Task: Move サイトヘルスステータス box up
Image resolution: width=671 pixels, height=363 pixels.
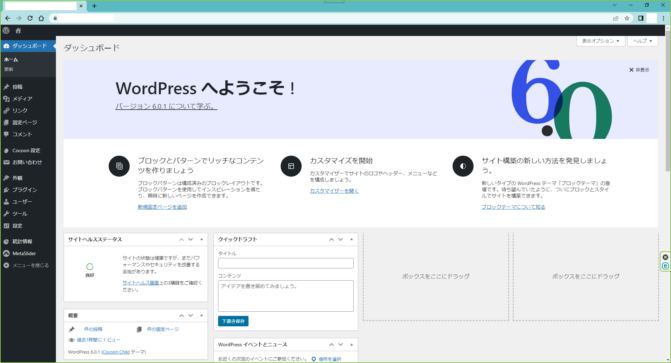Action: click(181, 240)
